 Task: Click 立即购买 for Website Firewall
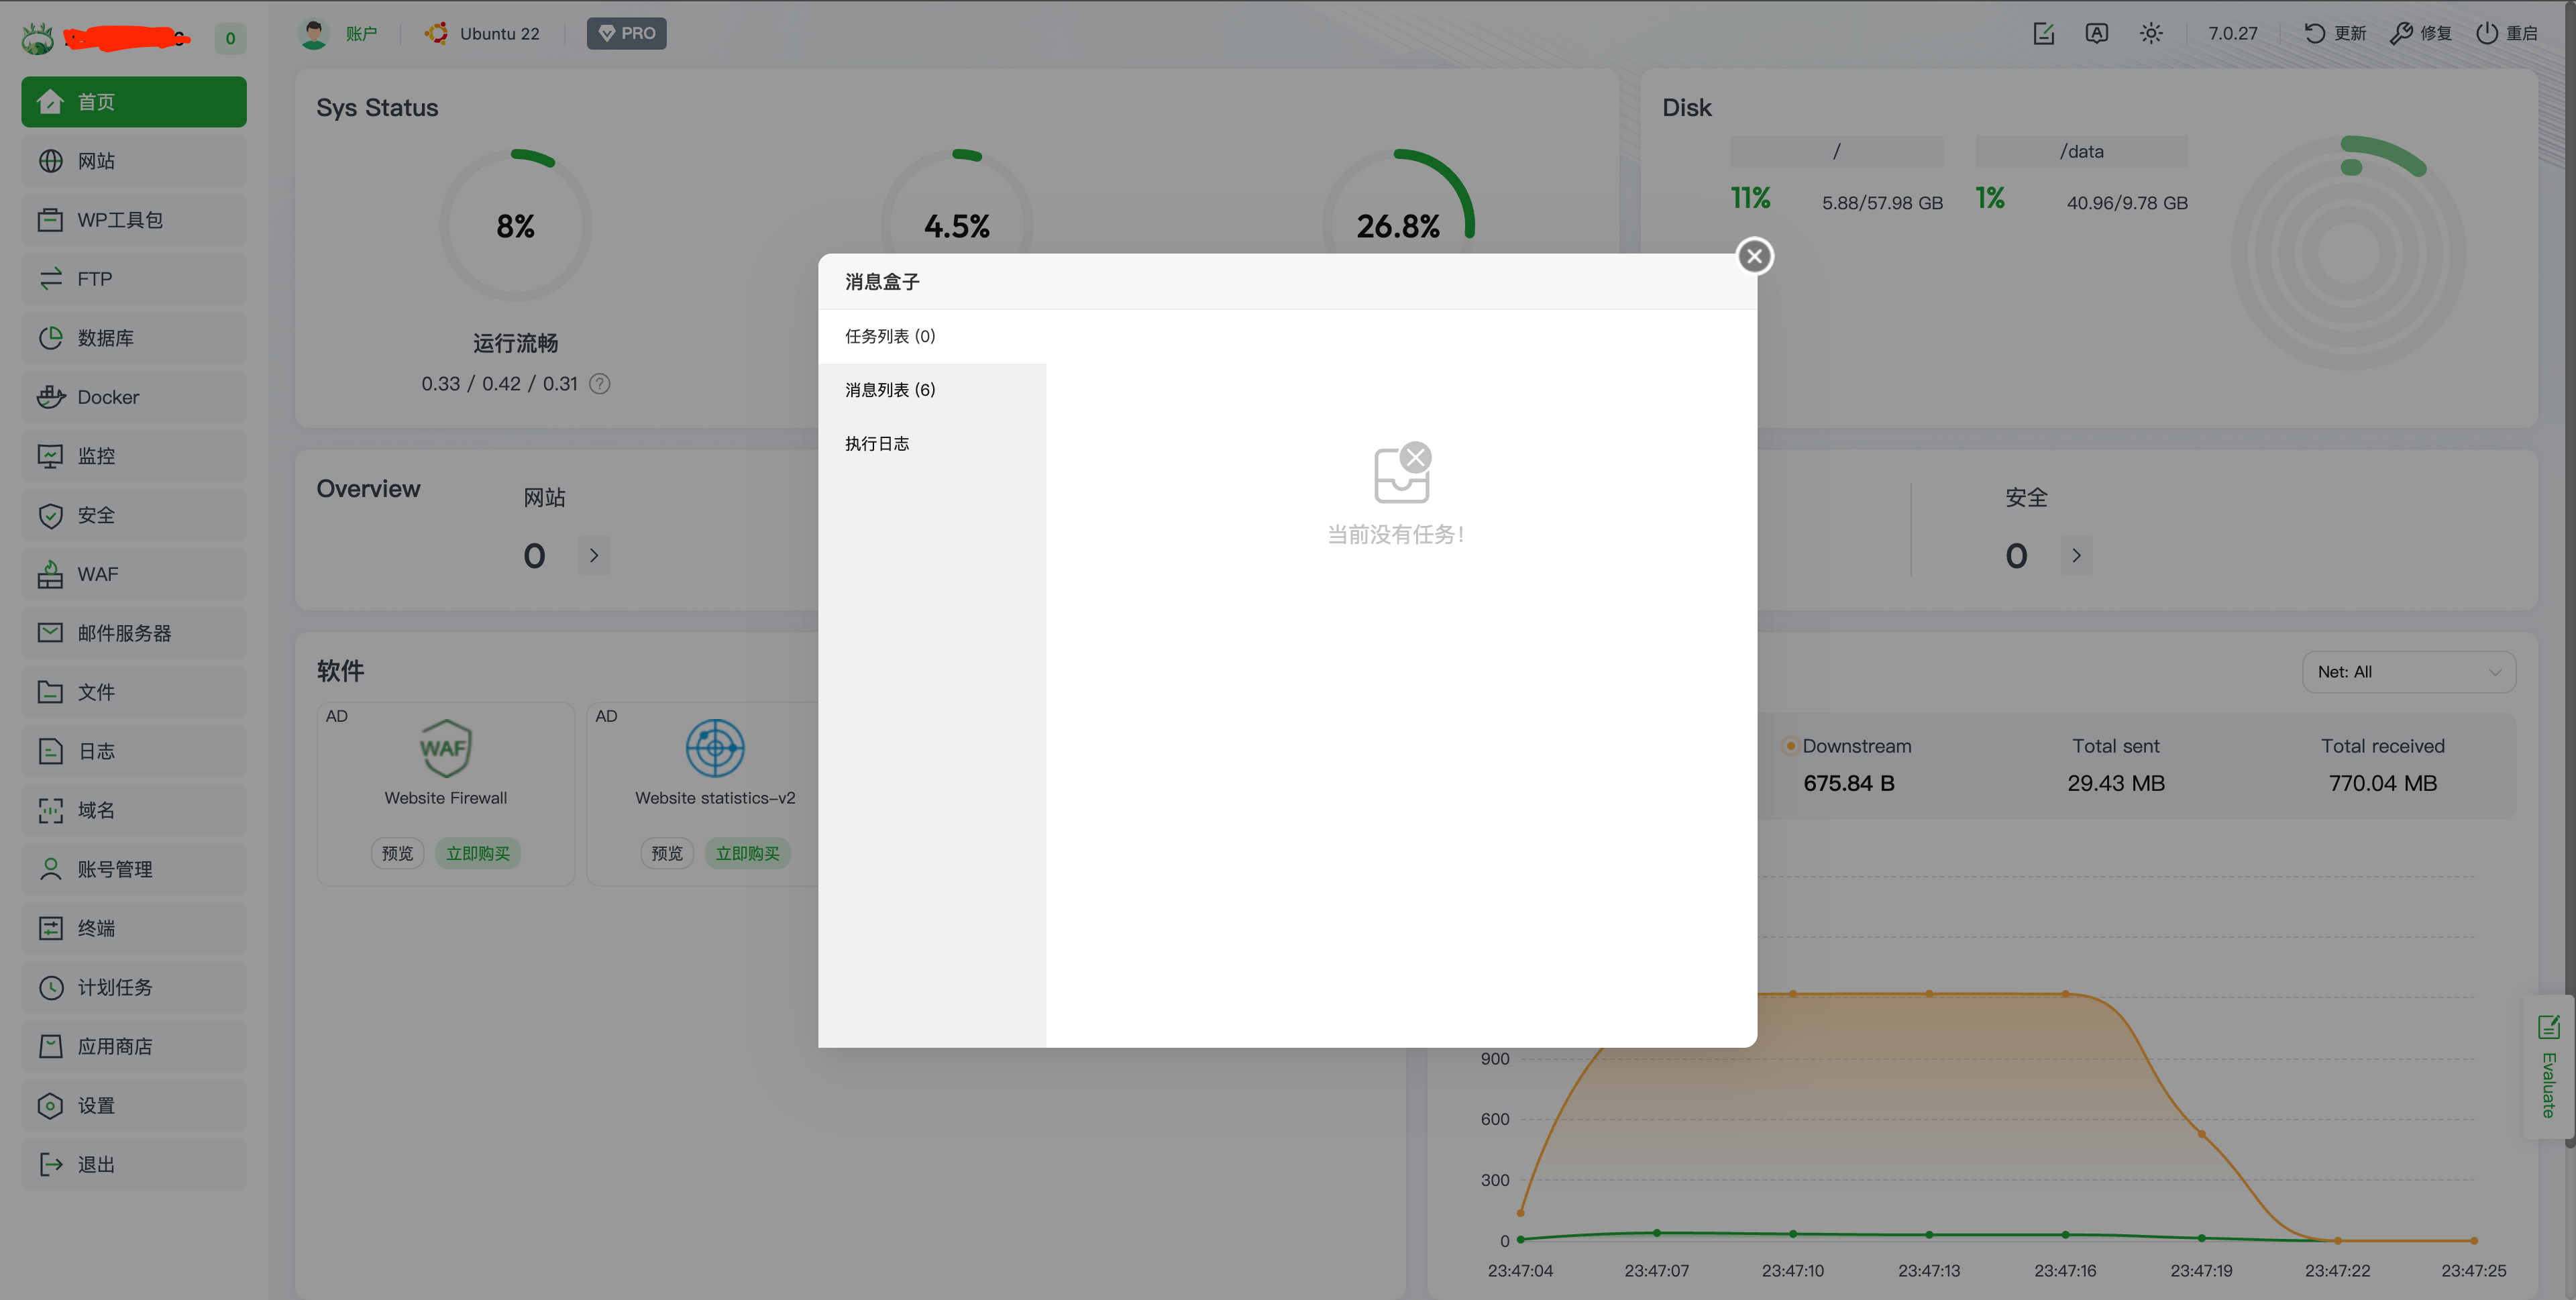point(478,853)
